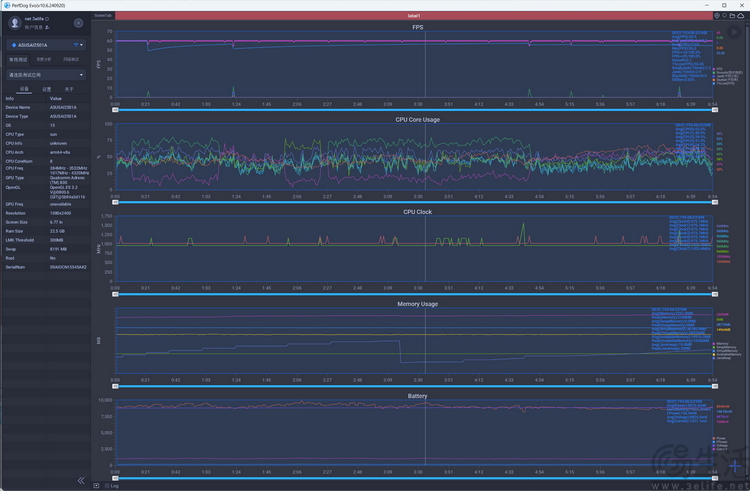Open the ASUSAI2501A device dropdown
The image size is (750, 491).
(x=46, y=45)
